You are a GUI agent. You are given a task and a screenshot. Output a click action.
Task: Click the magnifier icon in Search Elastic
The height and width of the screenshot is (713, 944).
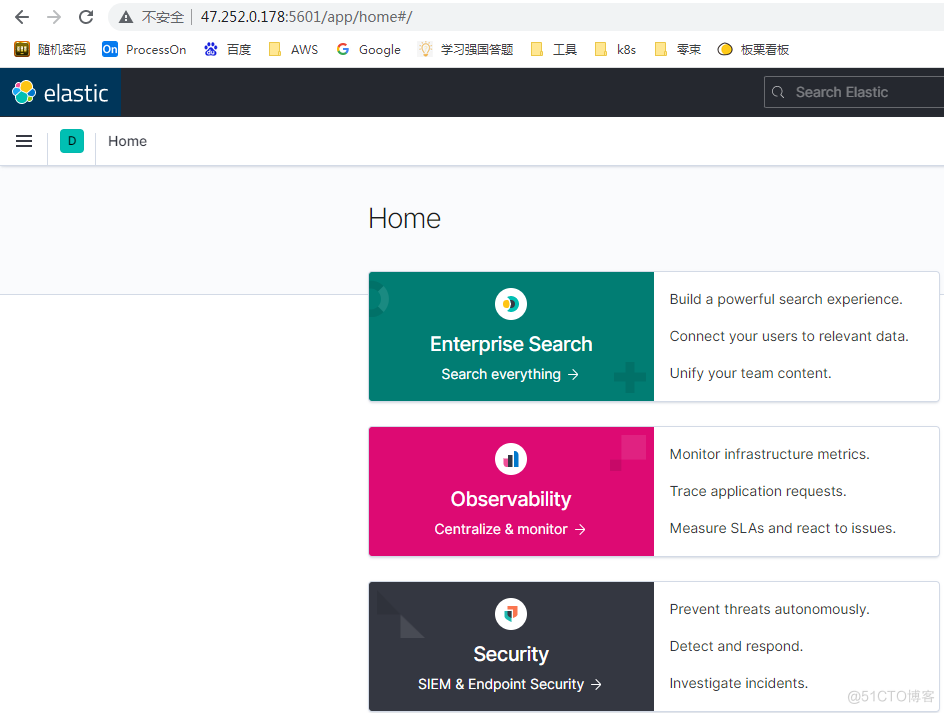tap(778, 92)
